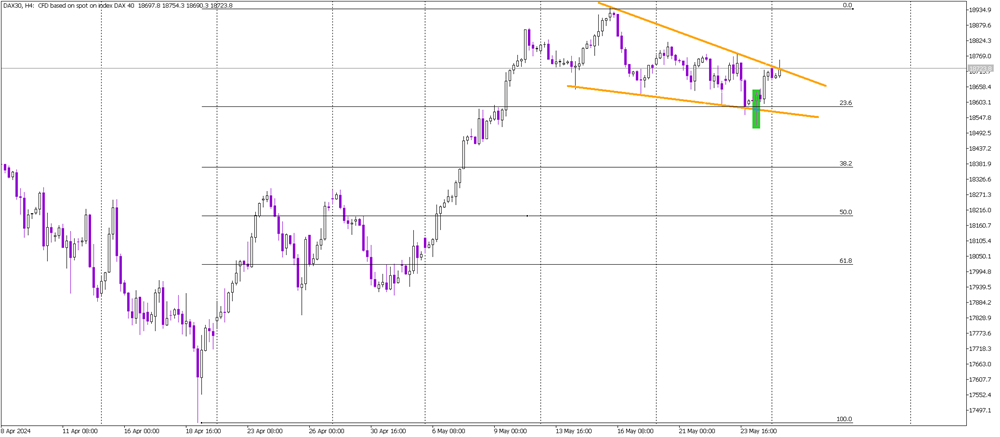The height and width of the screenshot is (437, 1000).
Task: Click the 23 Apr 08:00 time label
Action: [263, 430]
